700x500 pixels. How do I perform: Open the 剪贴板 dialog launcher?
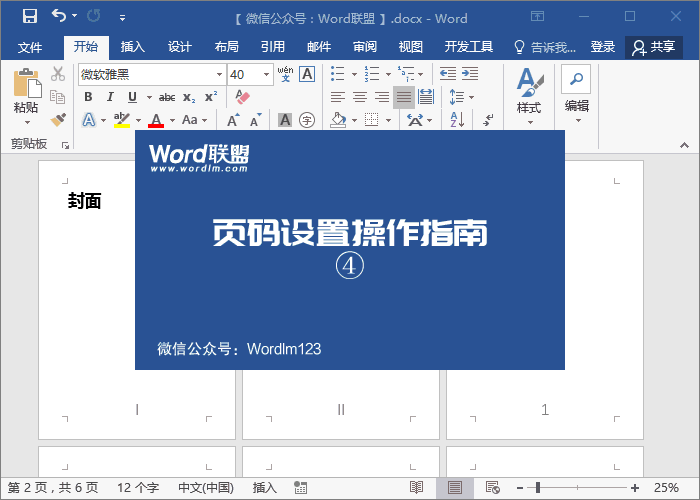point(66,145)
